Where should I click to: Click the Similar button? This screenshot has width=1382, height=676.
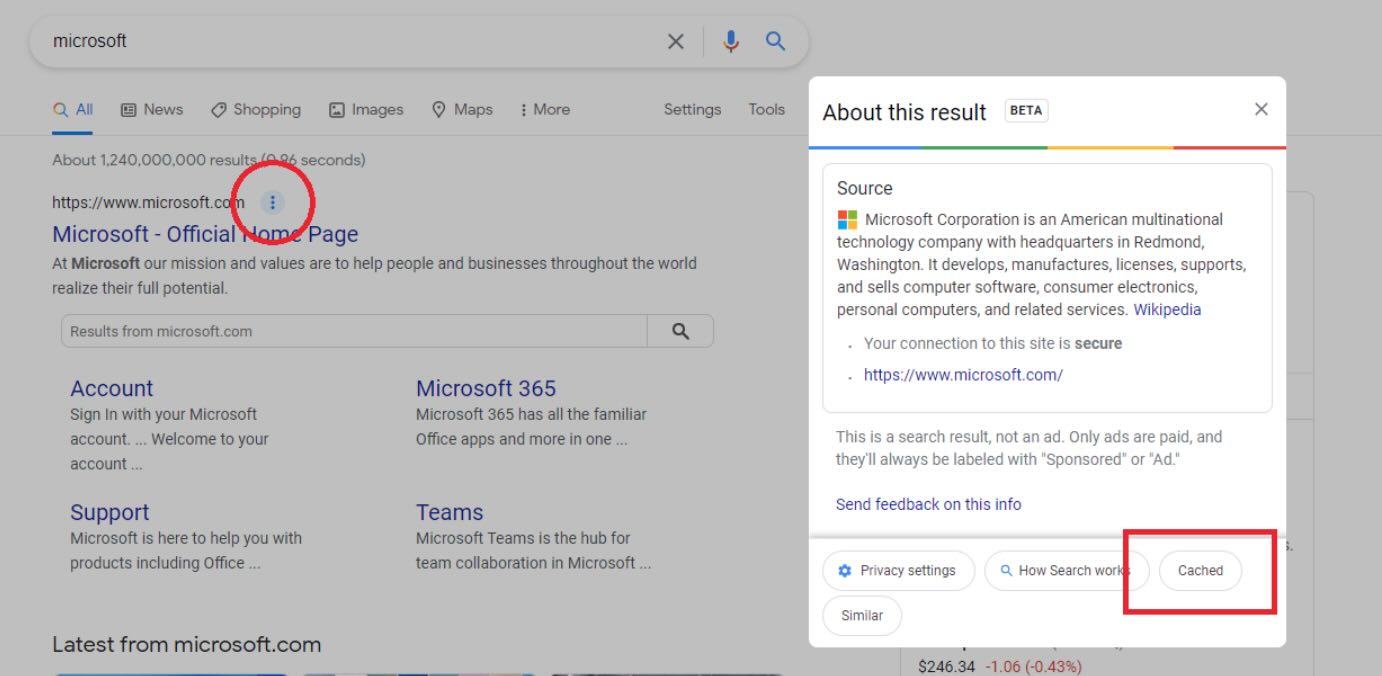pos(862,616)
